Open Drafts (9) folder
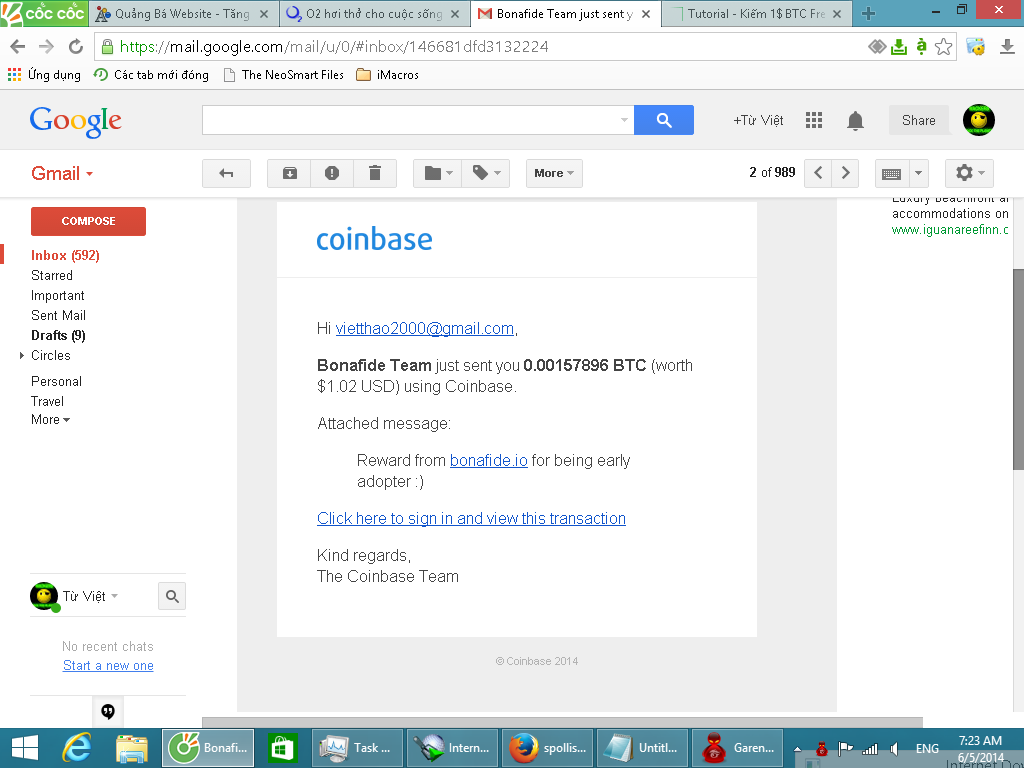 pos(58,336)
